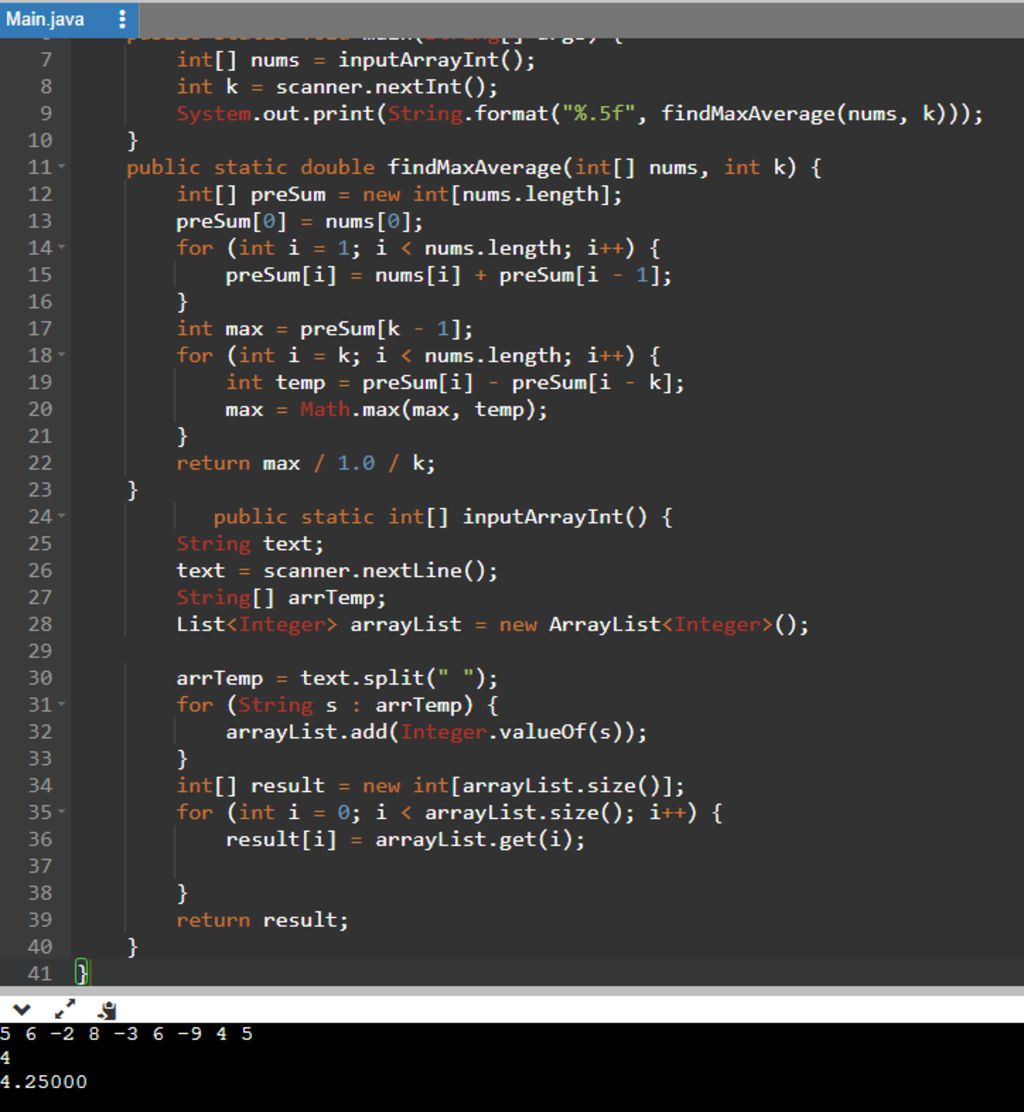The image size is (1024, 1112).
Task: Click the closing brace on line 41
Action: point(82,972)
